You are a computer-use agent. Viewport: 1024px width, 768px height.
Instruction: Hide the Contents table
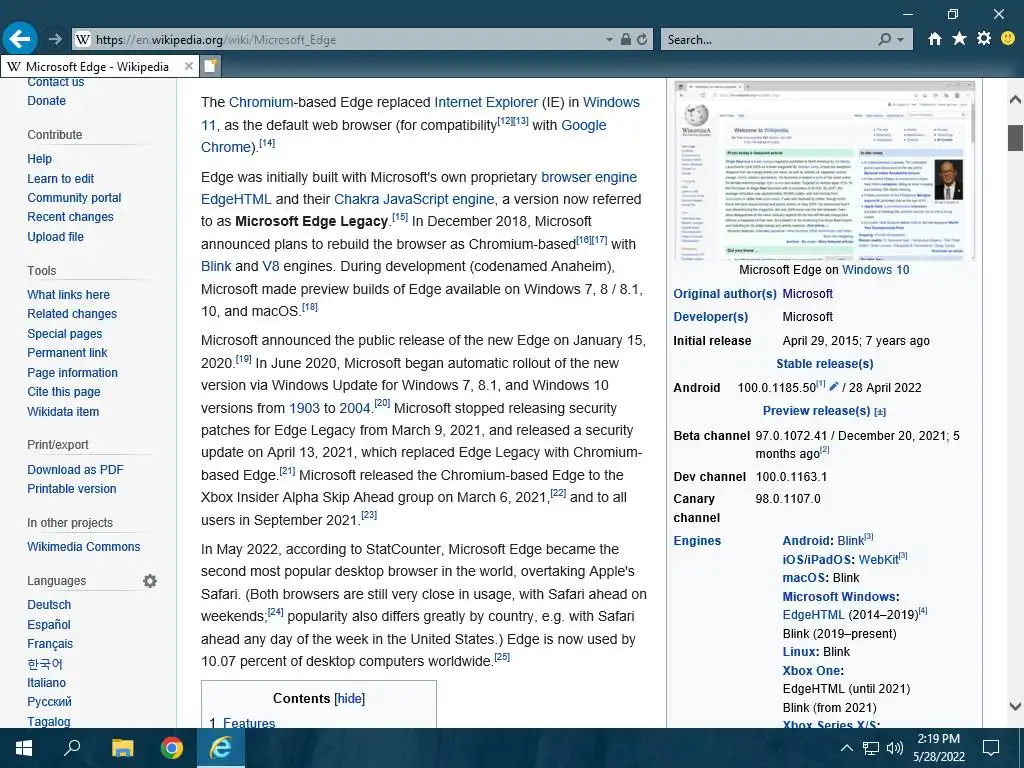pos(349,698)
